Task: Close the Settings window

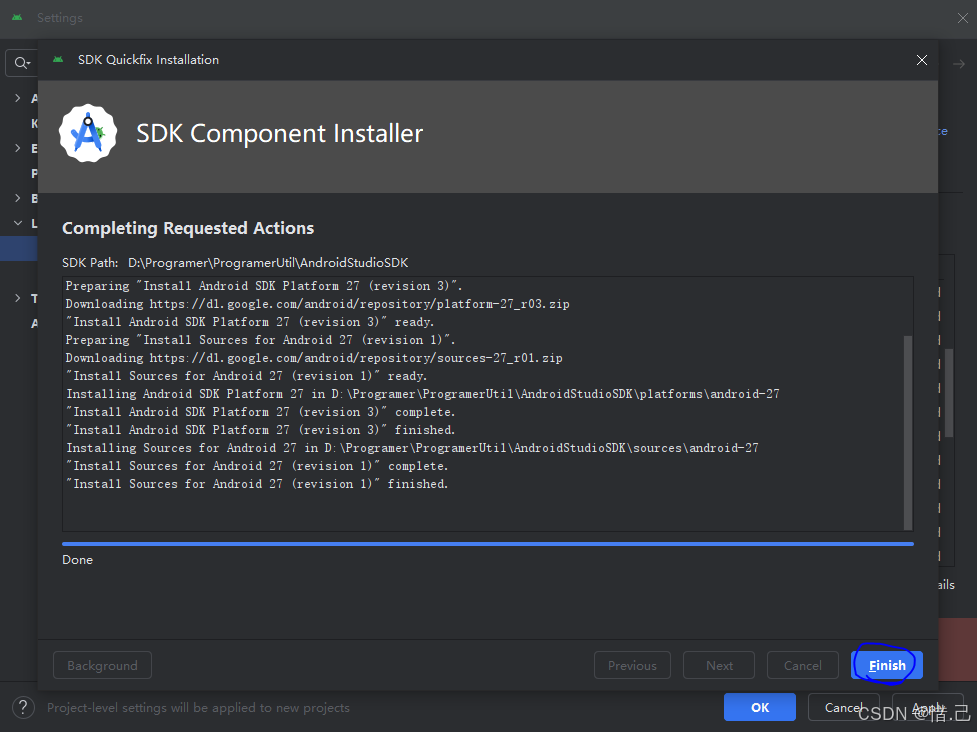Action: pos(963,18)
